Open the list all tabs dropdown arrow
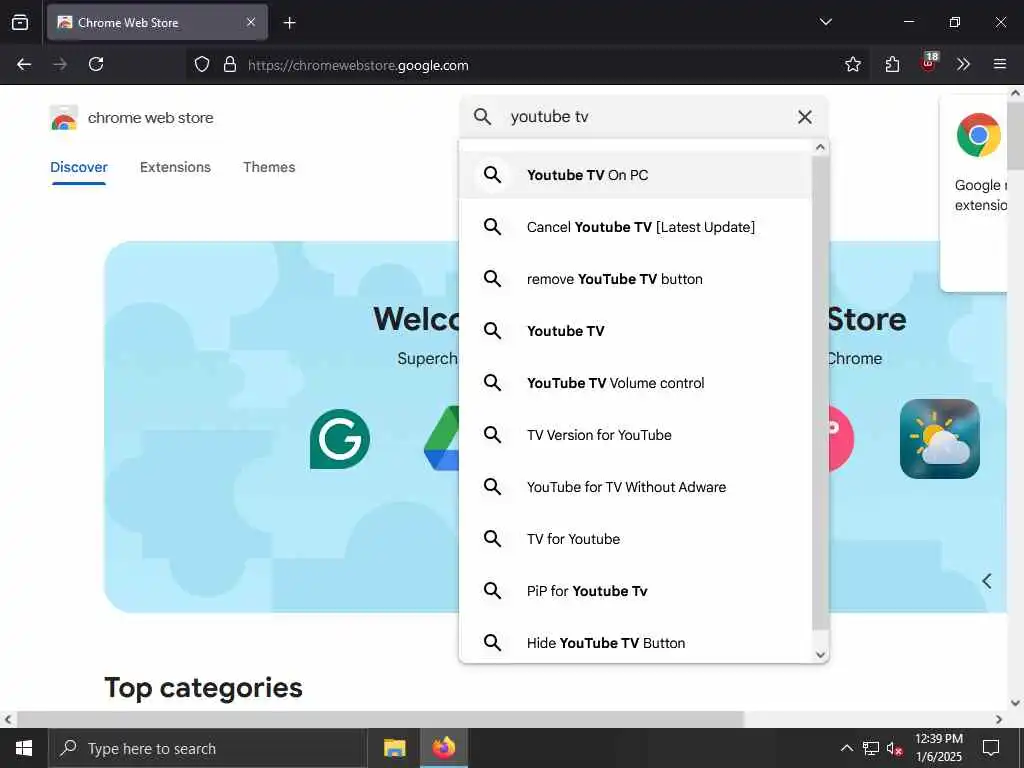This screenshot has width=1024, height=768. click(x=825, y=22)
